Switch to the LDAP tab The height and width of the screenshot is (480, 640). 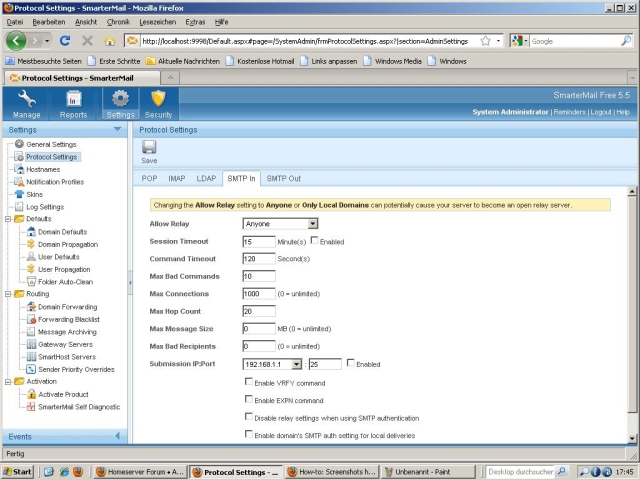(206, 179)
